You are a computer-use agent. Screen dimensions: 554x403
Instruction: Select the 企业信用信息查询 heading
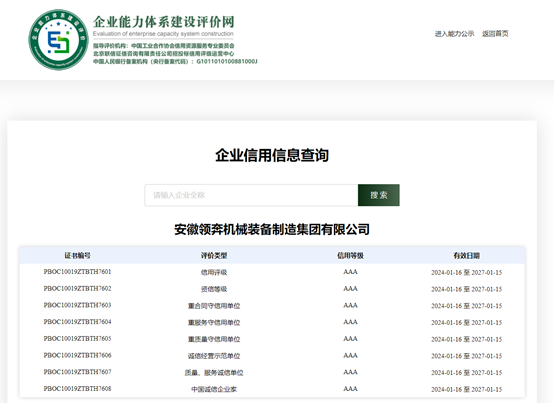coord(272,155)
